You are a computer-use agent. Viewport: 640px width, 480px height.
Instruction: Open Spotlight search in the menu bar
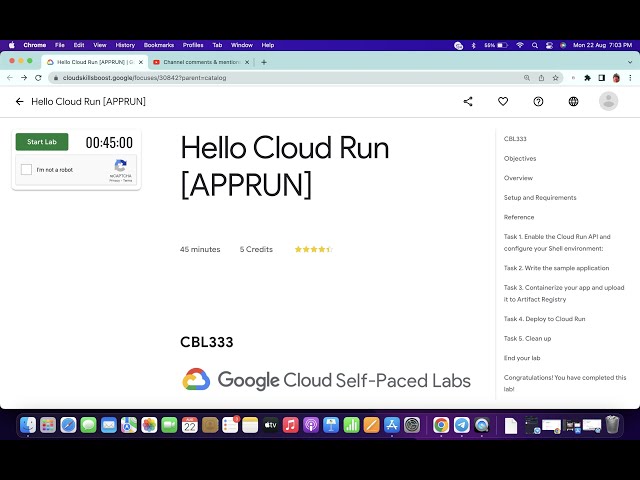tap(535, 45)
